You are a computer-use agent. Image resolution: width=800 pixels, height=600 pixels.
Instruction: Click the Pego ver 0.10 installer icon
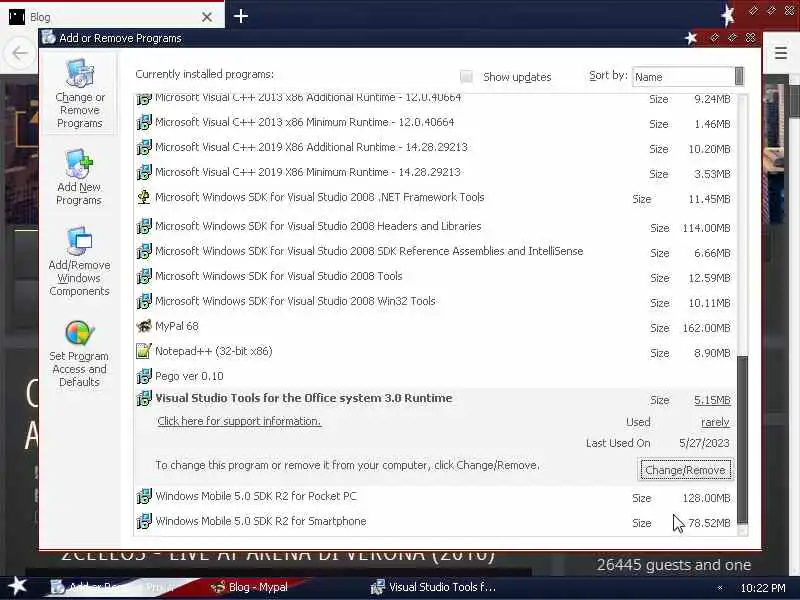click(144, 376)
